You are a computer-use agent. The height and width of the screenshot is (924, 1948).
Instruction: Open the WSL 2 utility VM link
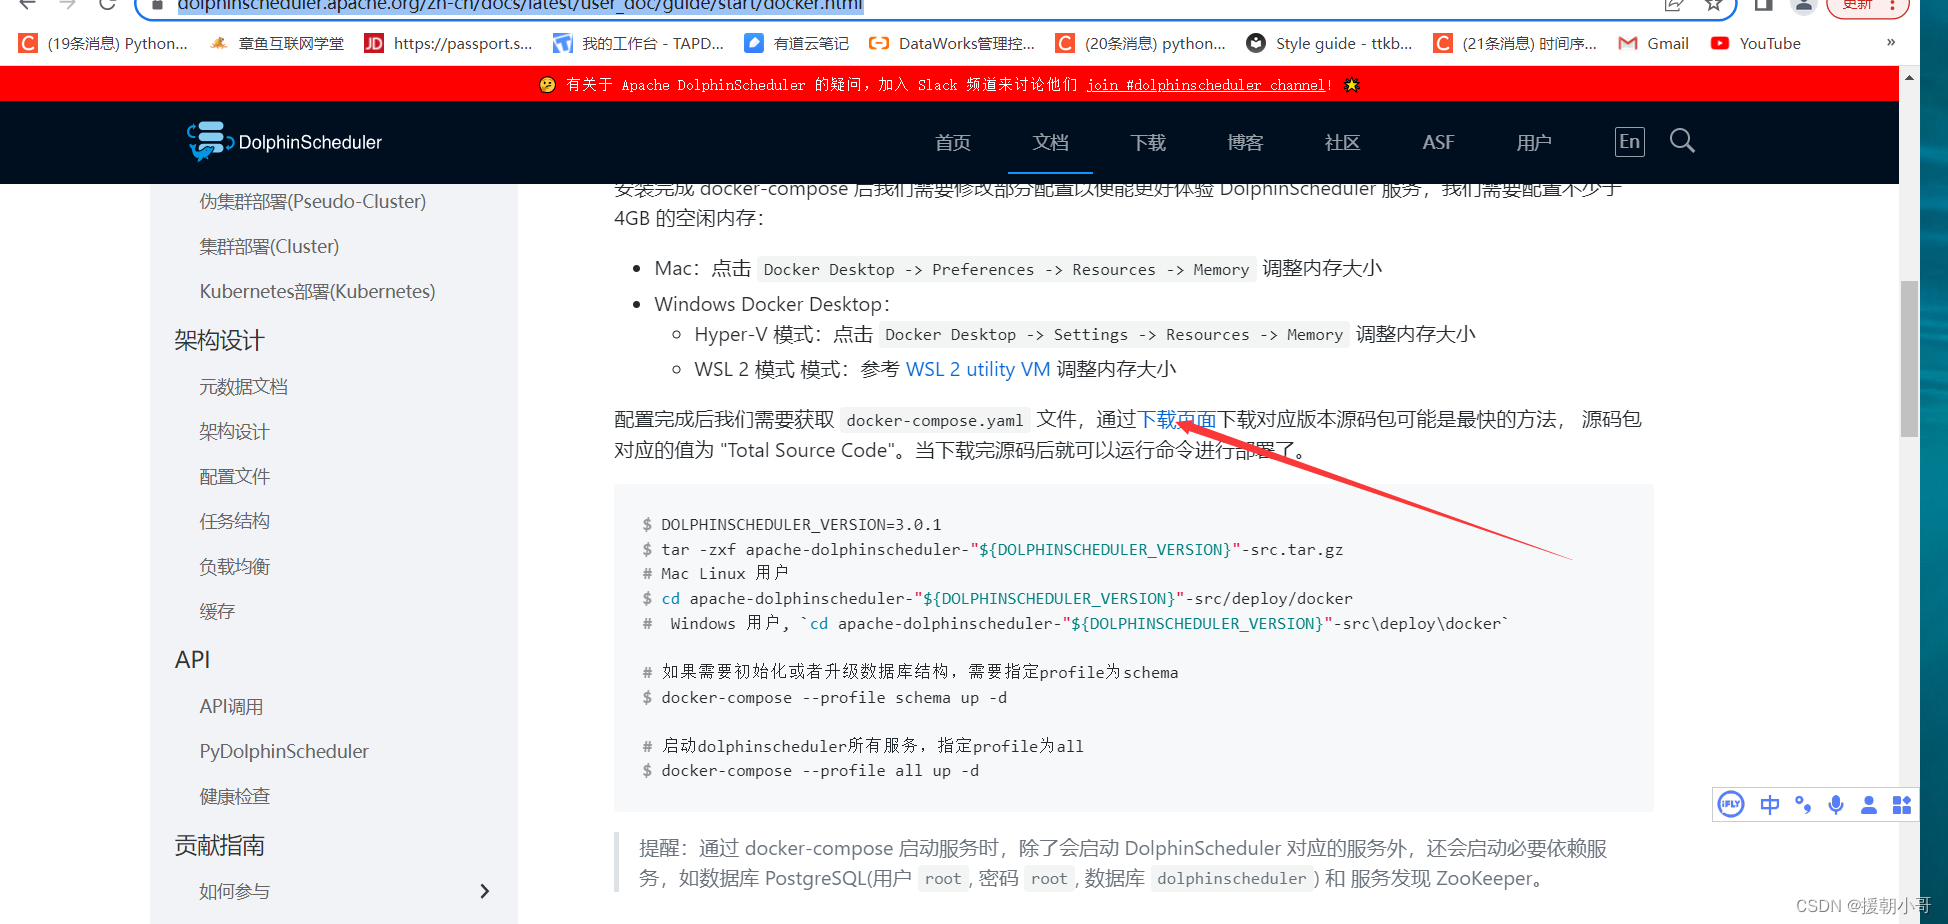click(977, 369)
